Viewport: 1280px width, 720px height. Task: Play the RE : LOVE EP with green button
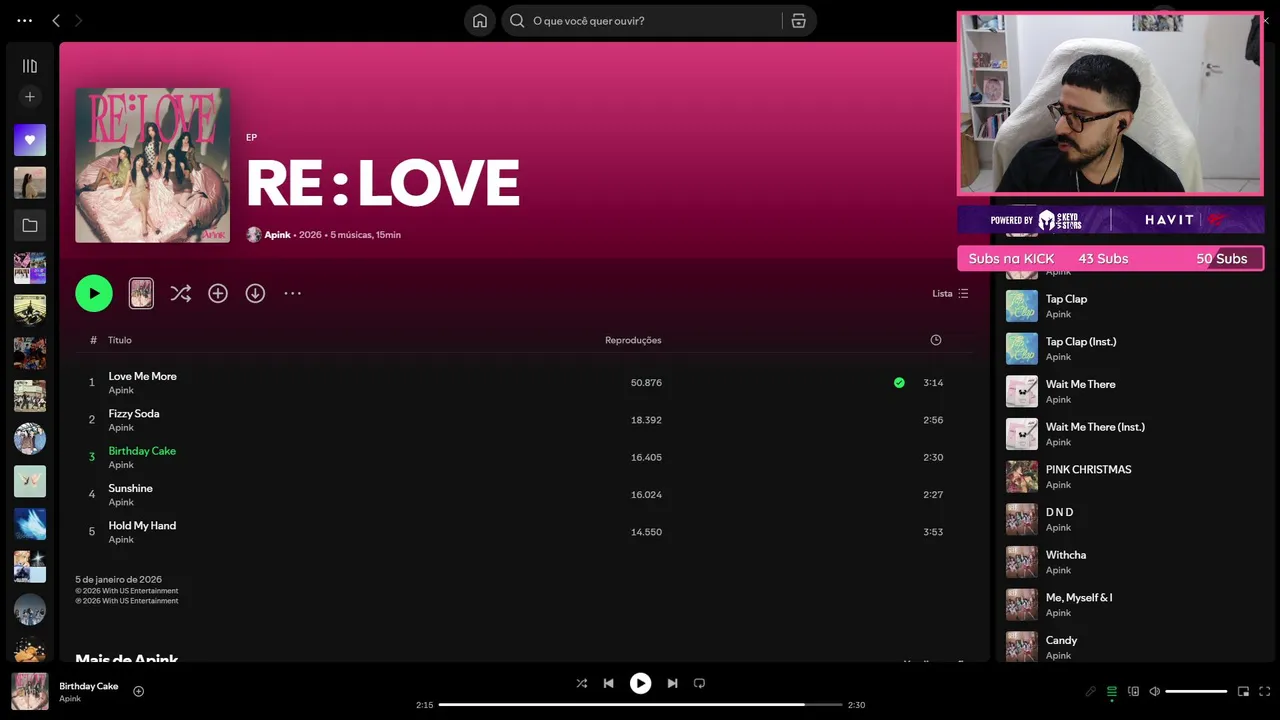(94, 293)
